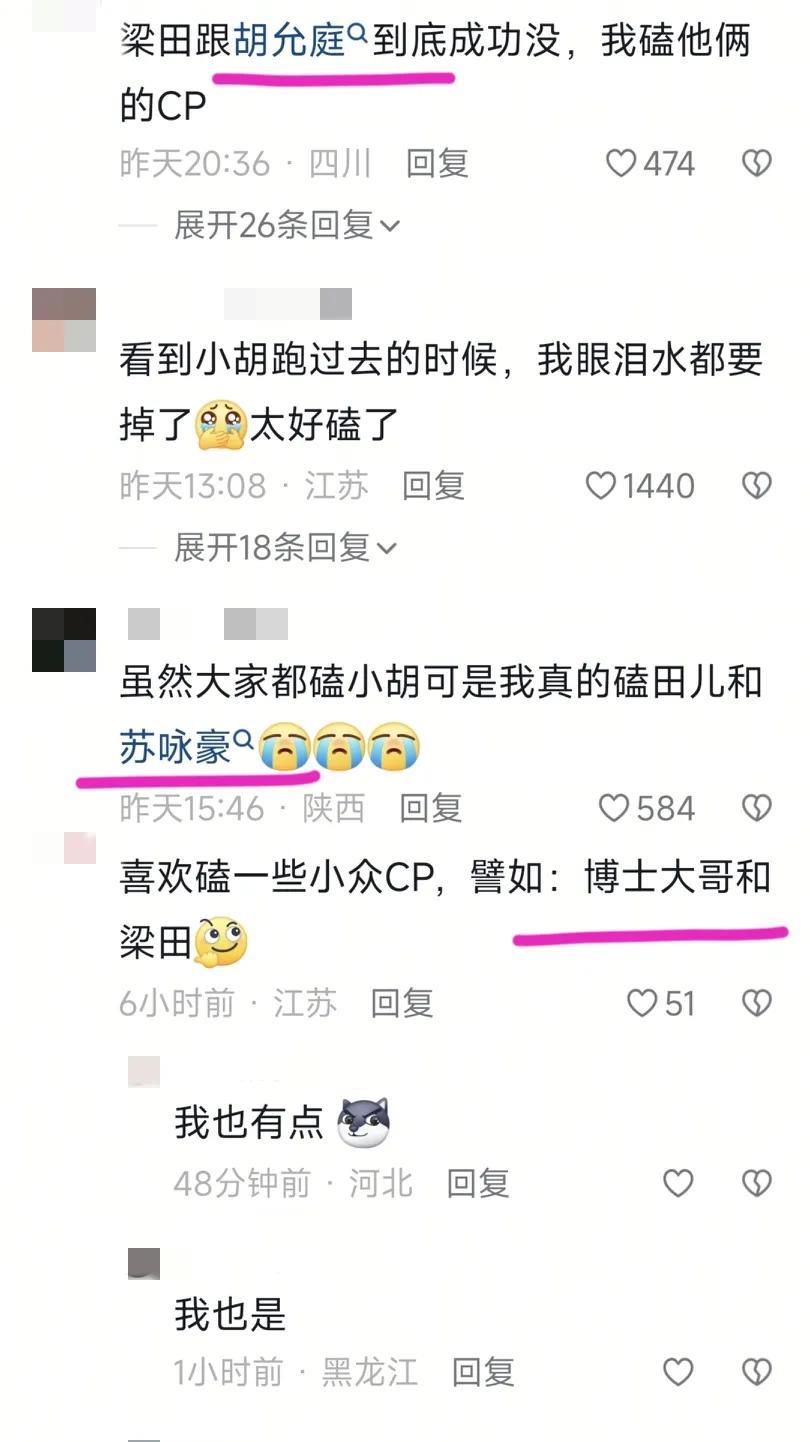Dislike the 梁田跟胡允庭 comment

[757, 163]
